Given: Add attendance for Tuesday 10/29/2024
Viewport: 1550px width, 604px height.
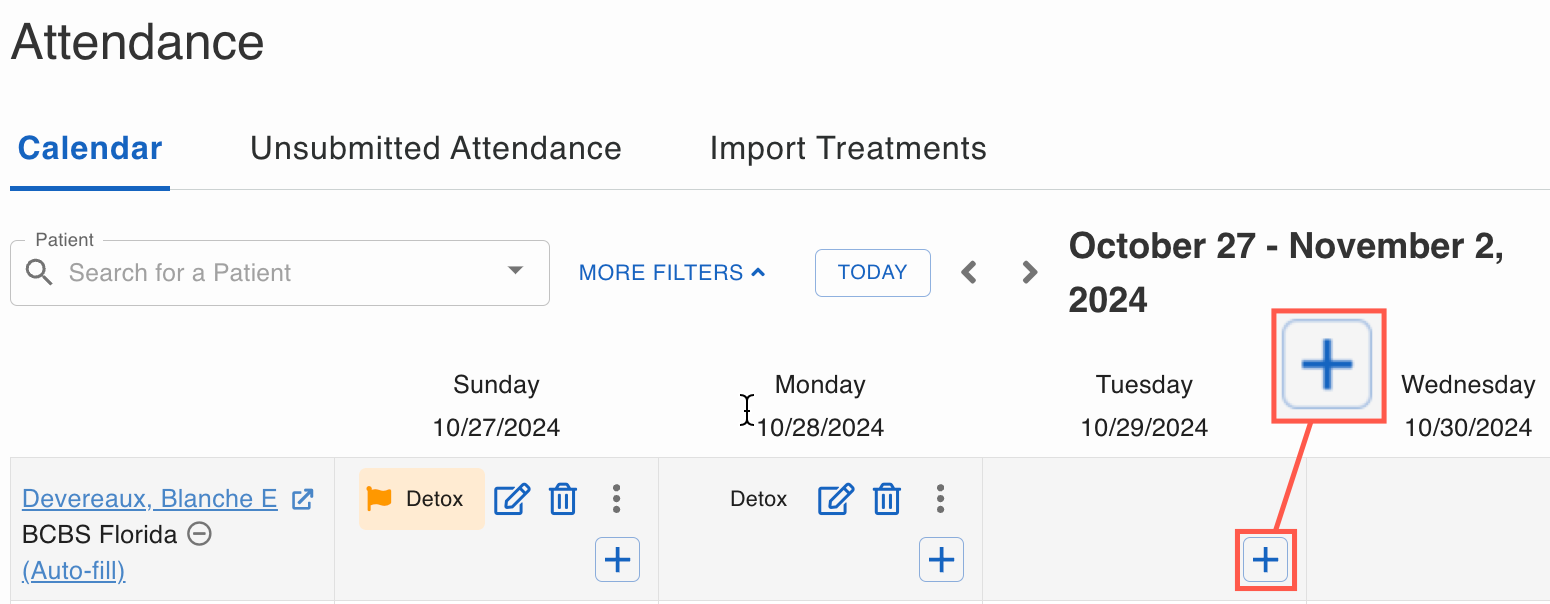Looking at the screenshot, I should (1265, 559).
